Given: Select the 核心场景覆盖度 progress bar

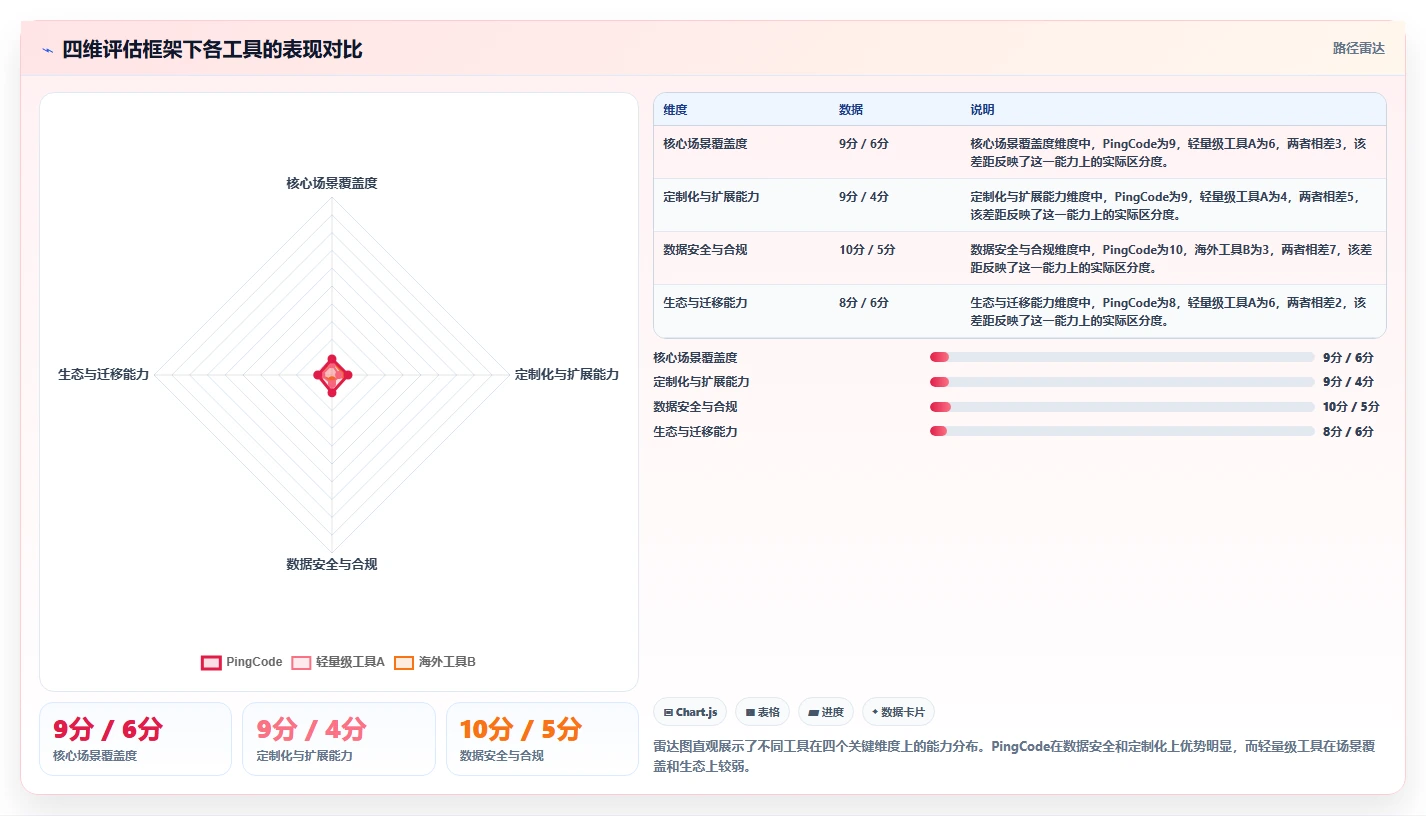Looking at the screenshot, I should 1122,357.
